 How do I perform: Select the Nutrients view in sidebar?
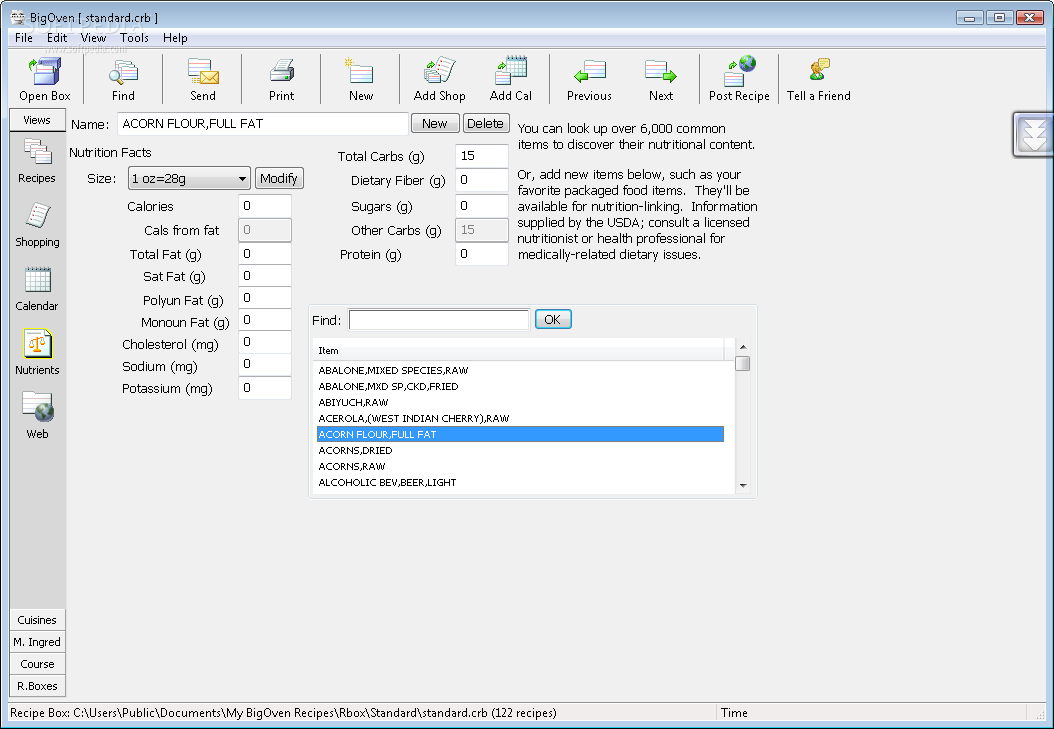37,353
